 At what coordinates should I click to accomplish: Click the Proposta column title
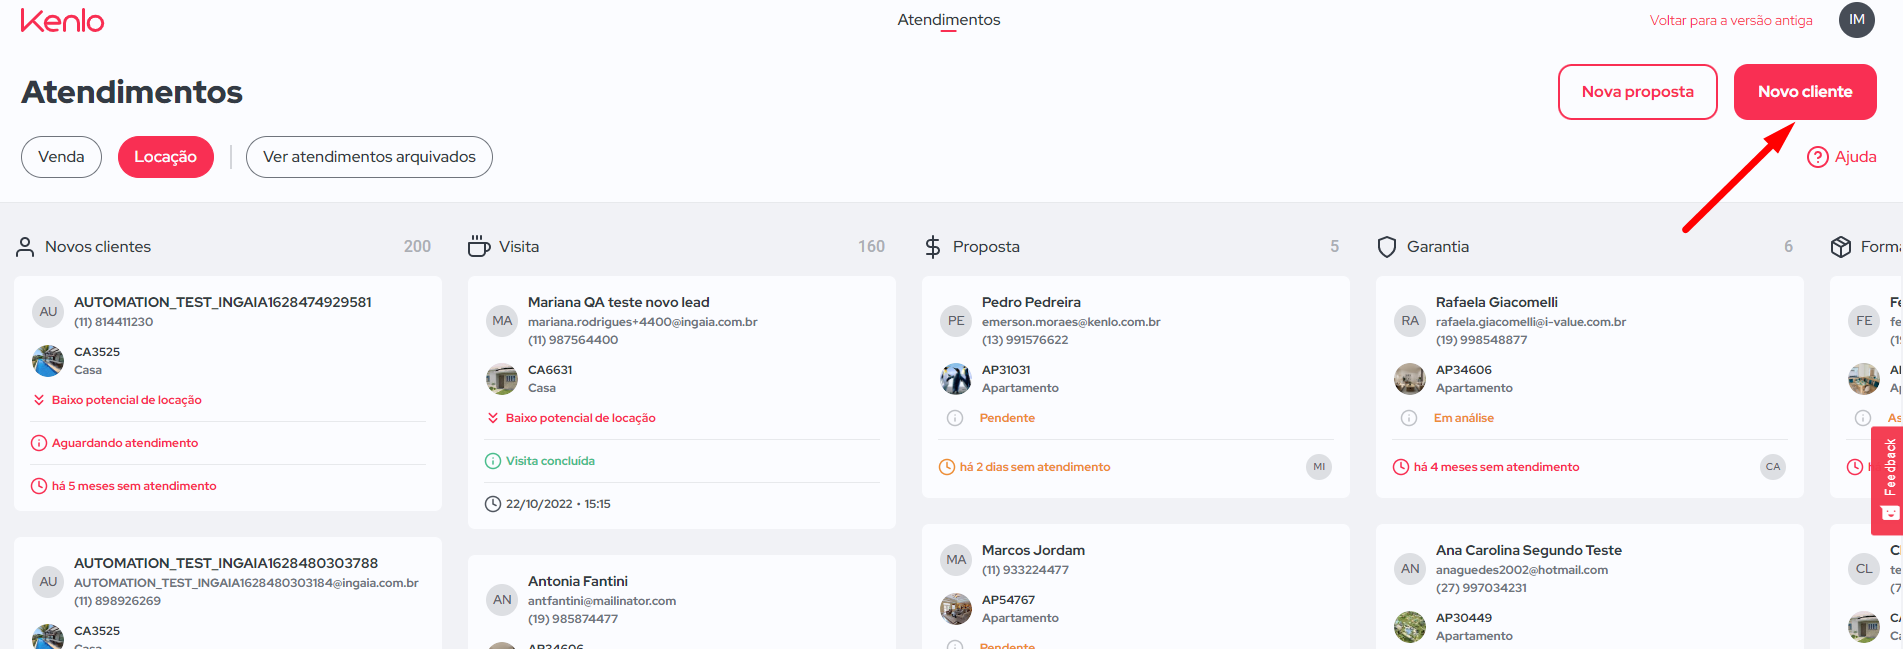pyautogui.click(x=986, y=247)
